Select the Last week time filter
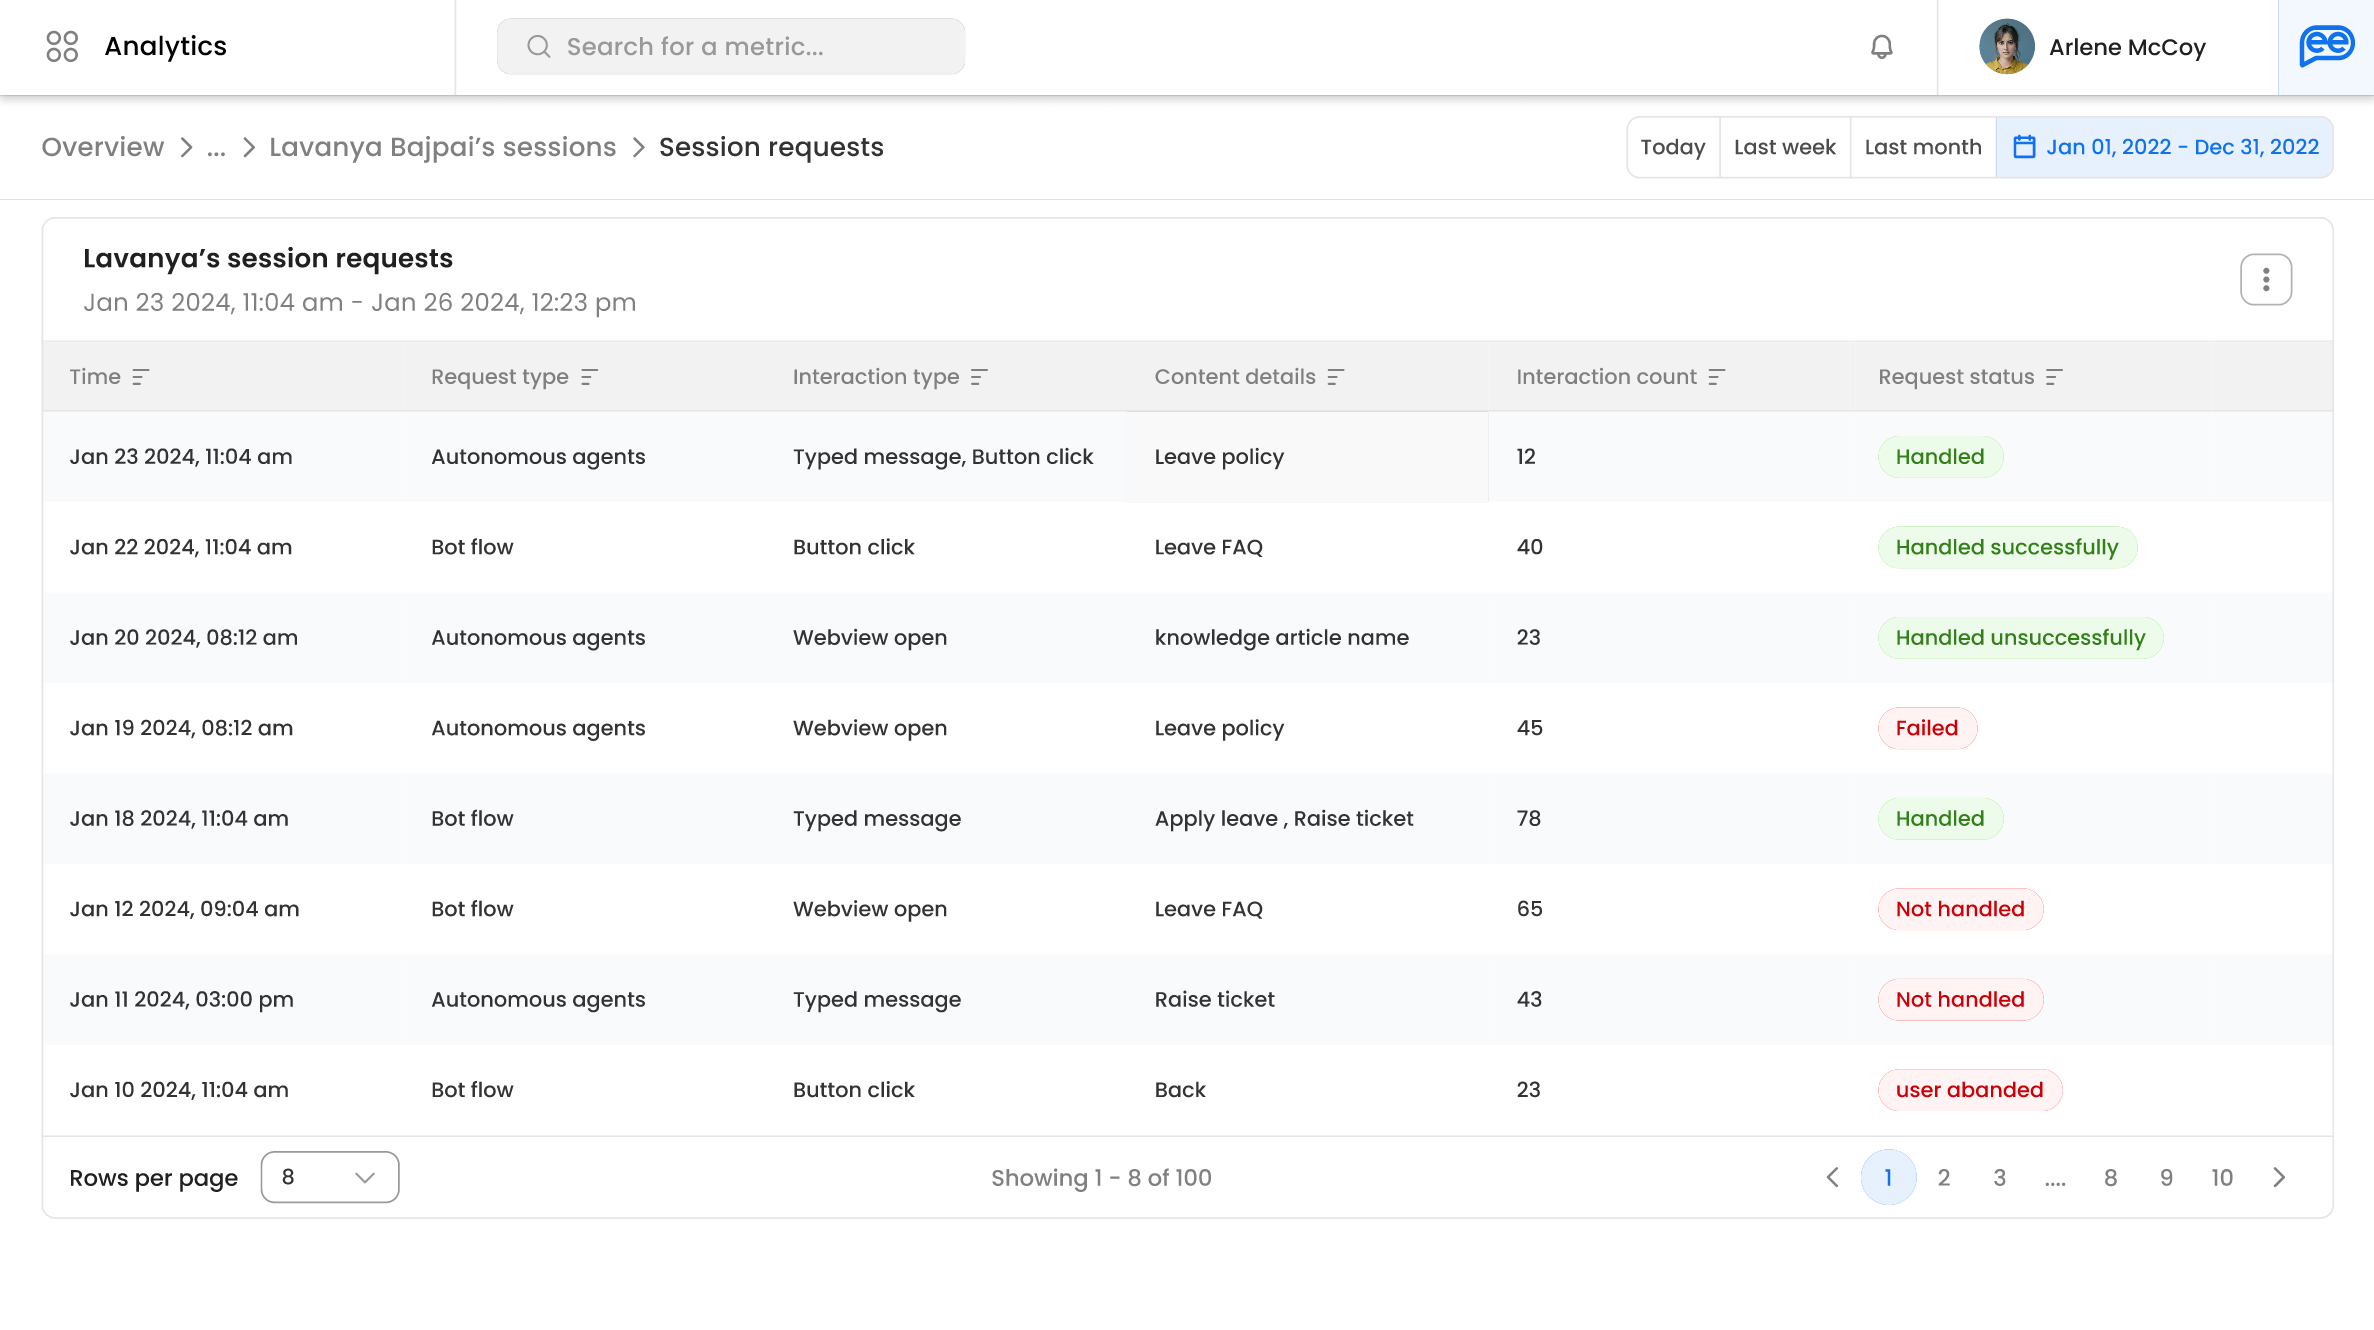2374x1330 pixels. [x=1784, y=147]
